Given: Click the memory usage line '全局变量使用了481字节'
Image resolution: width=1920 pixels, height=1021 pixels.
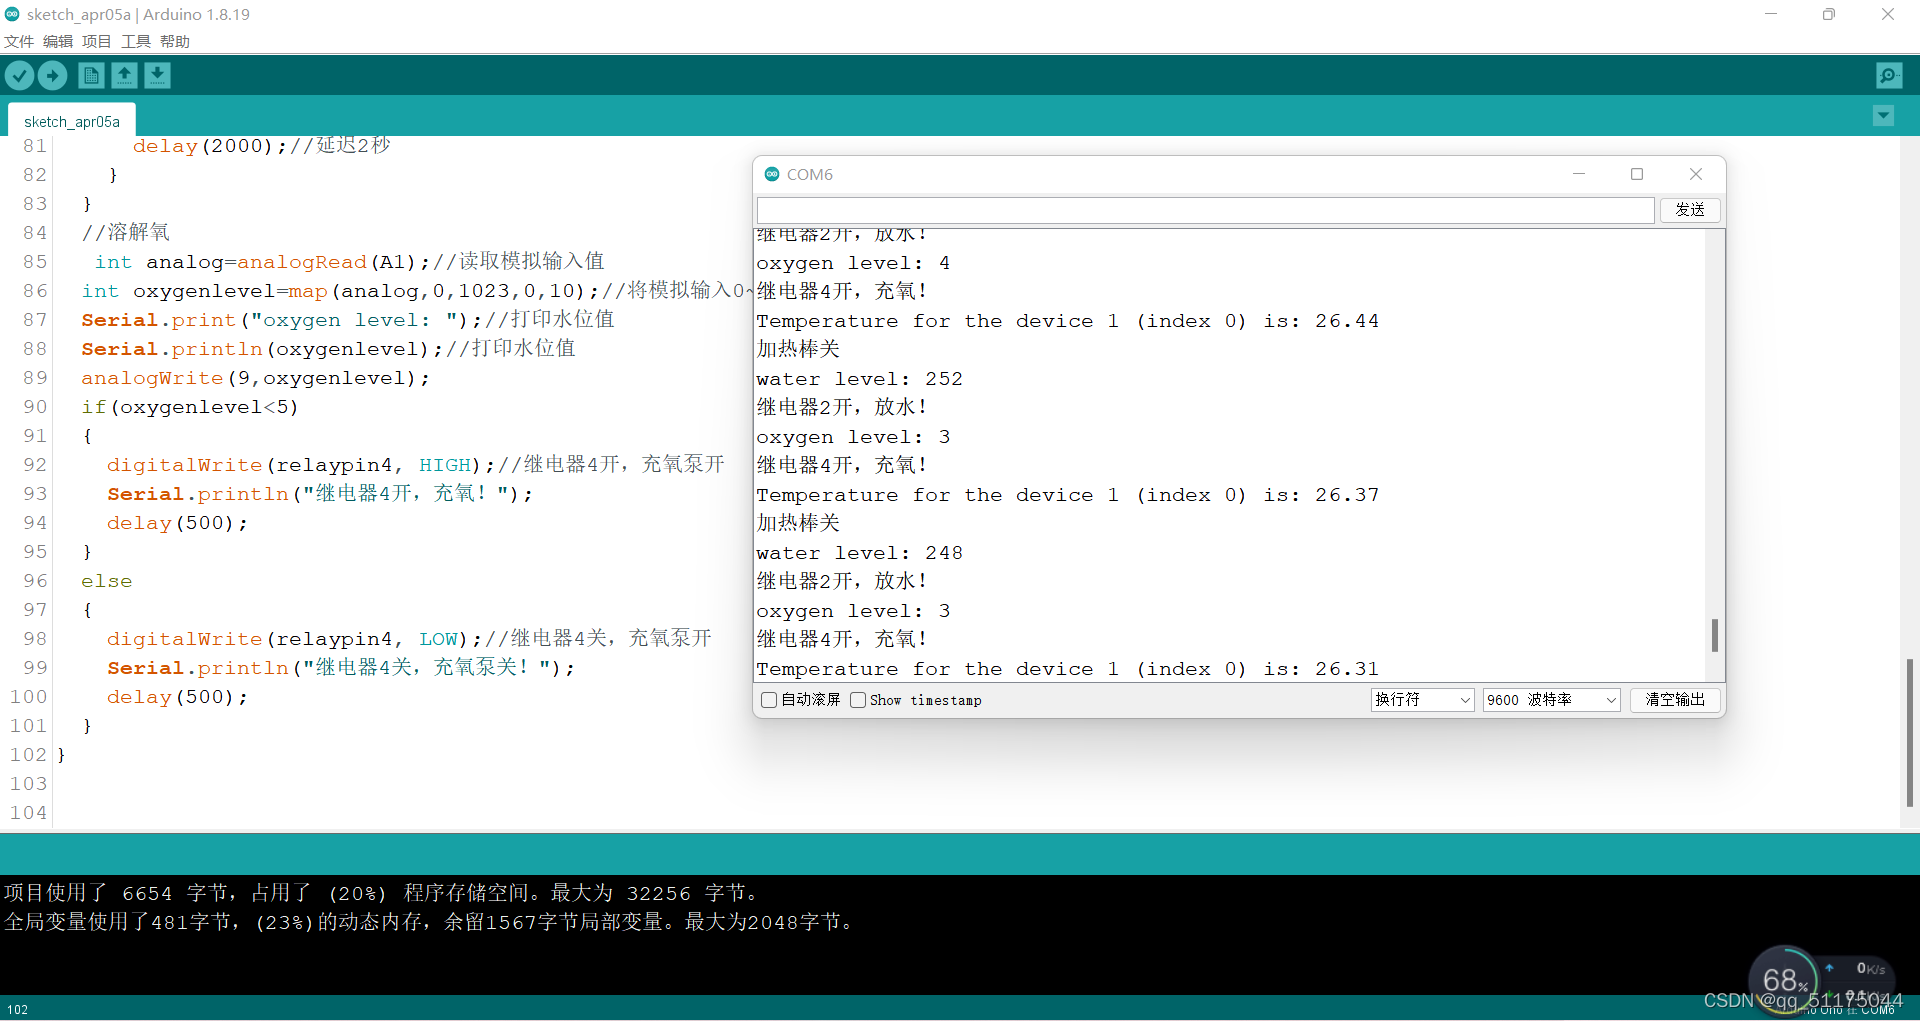Looking at the screenshot, I should click(x=430, y=922).
